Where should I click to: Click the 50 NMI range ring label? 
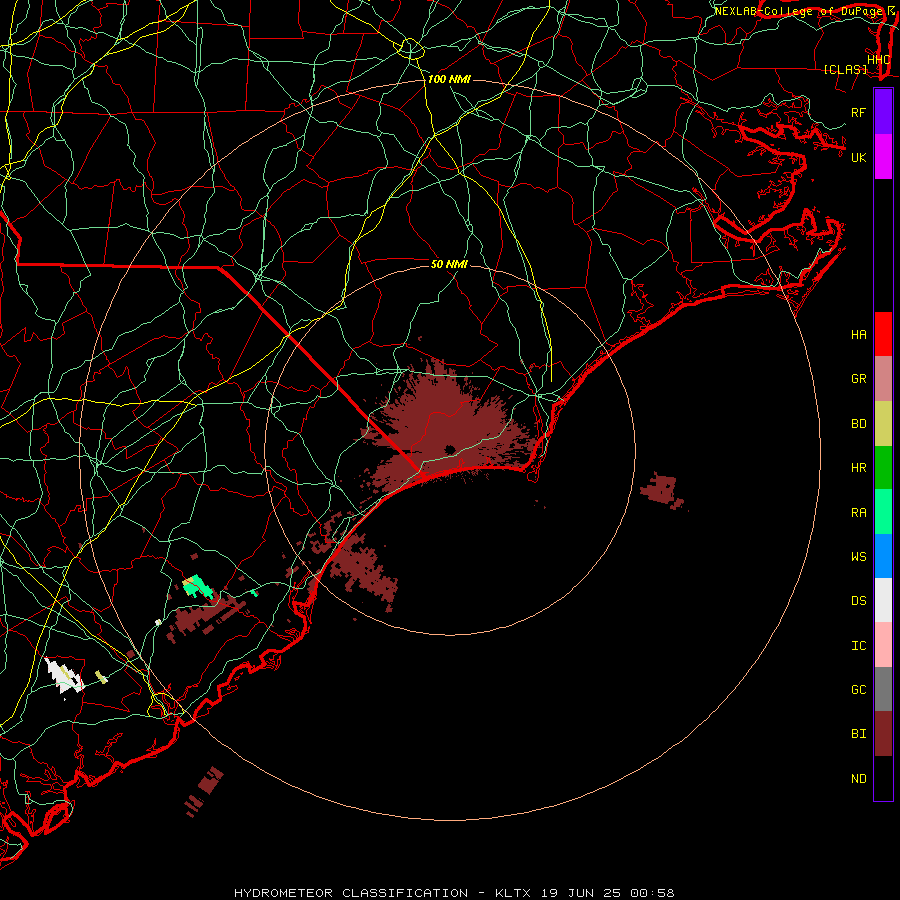click(449, 264)
